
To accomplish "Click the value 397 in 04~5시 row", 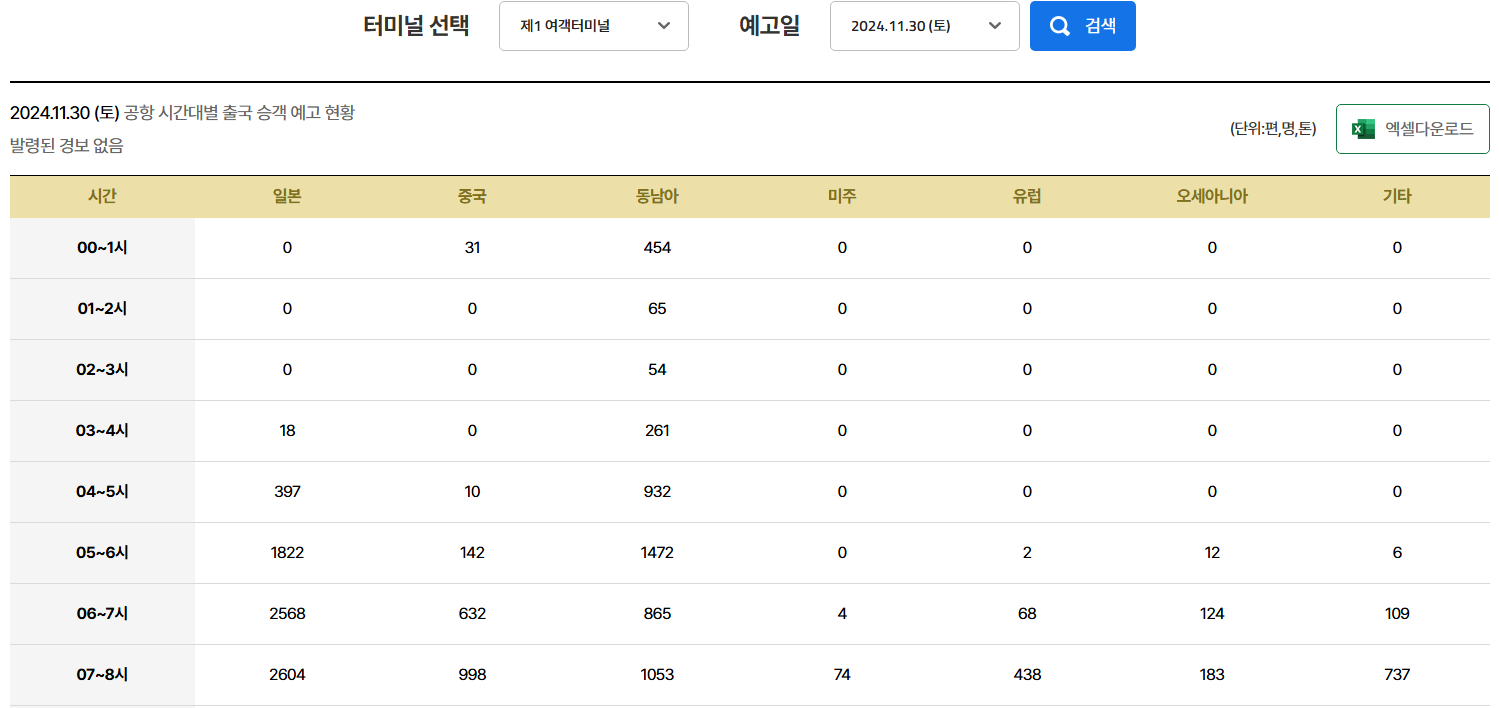I will 287,492.
